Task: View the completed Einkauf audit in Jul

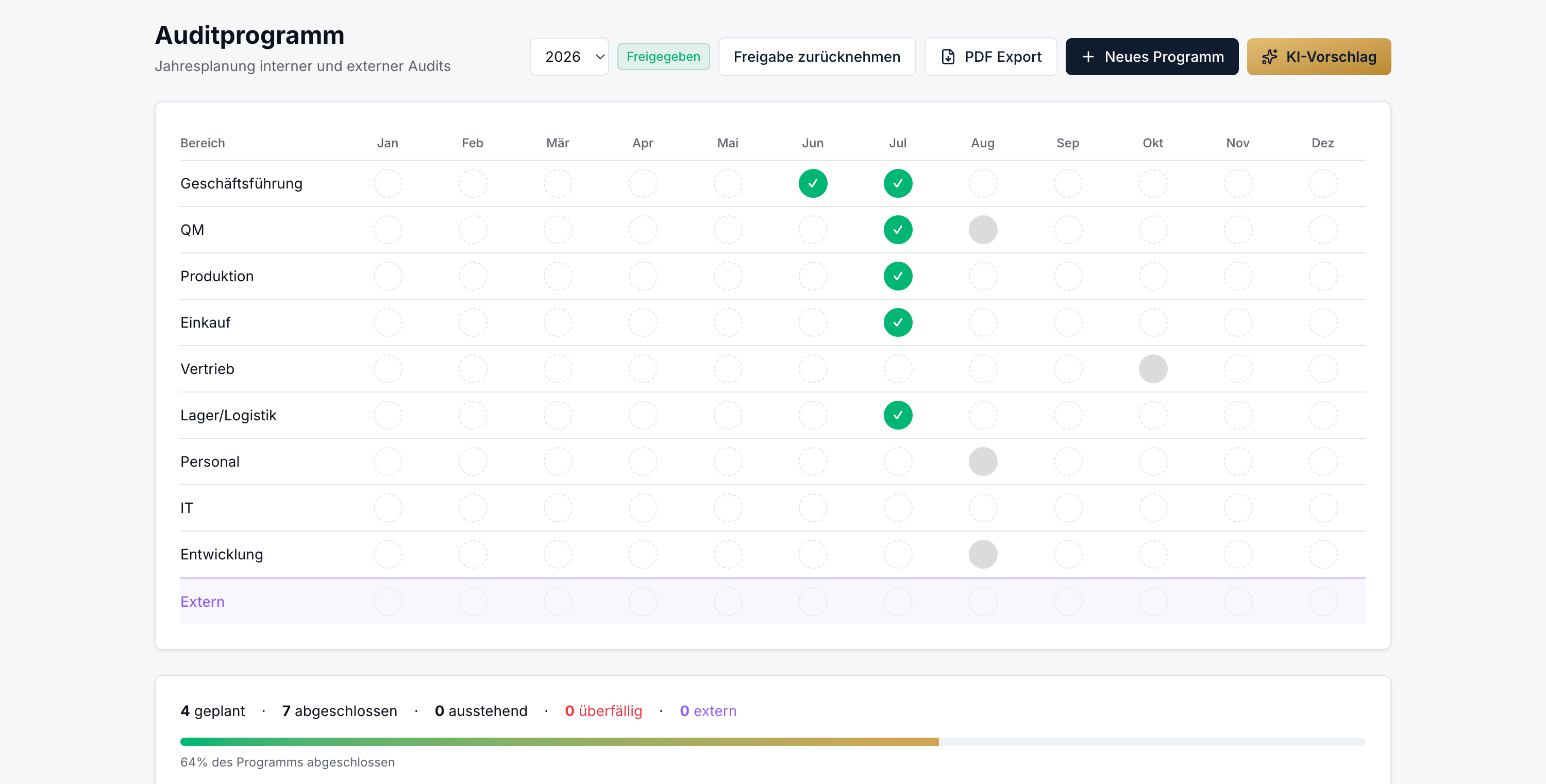Action: click(898, 323)
